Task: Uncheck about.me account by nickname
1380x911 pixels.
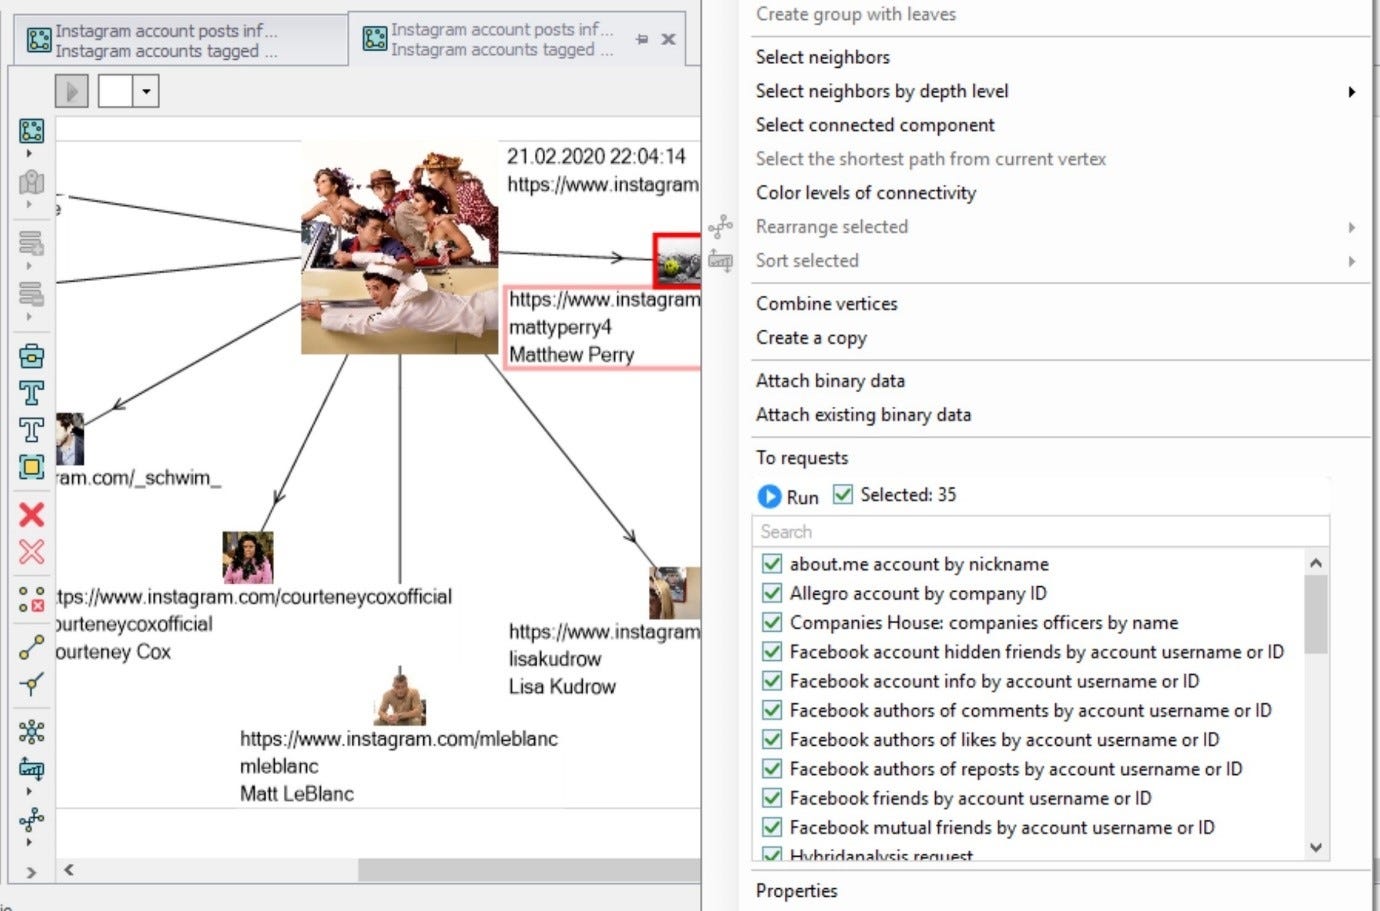Action: click(x=771, y=563)
